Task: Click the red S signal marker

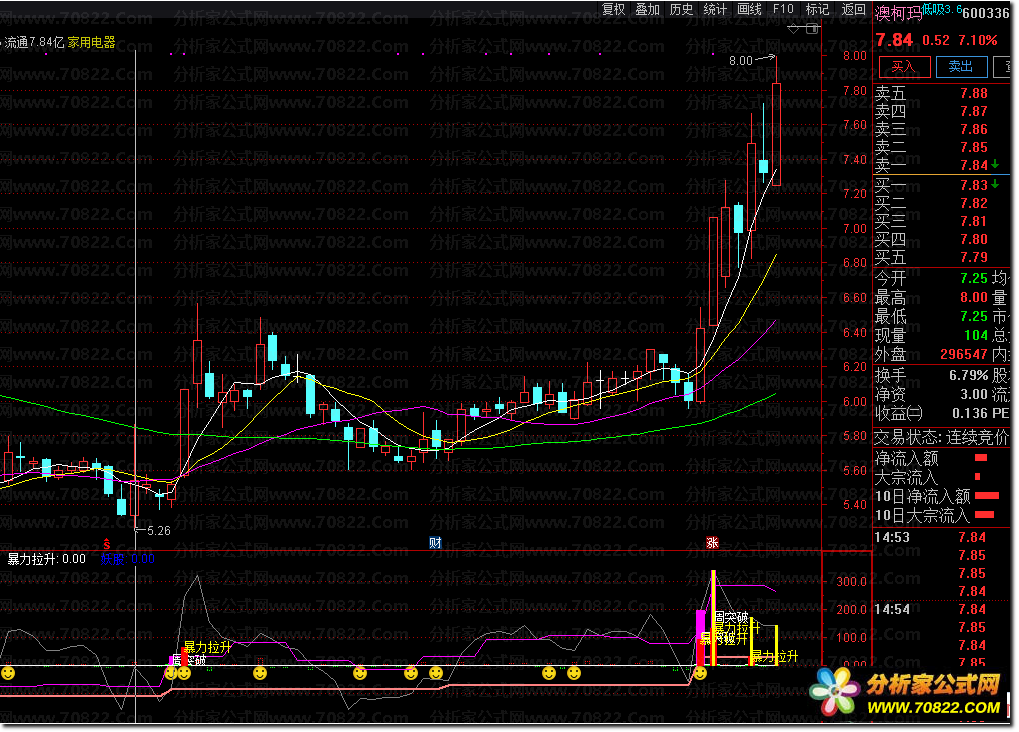Action: 107,545
